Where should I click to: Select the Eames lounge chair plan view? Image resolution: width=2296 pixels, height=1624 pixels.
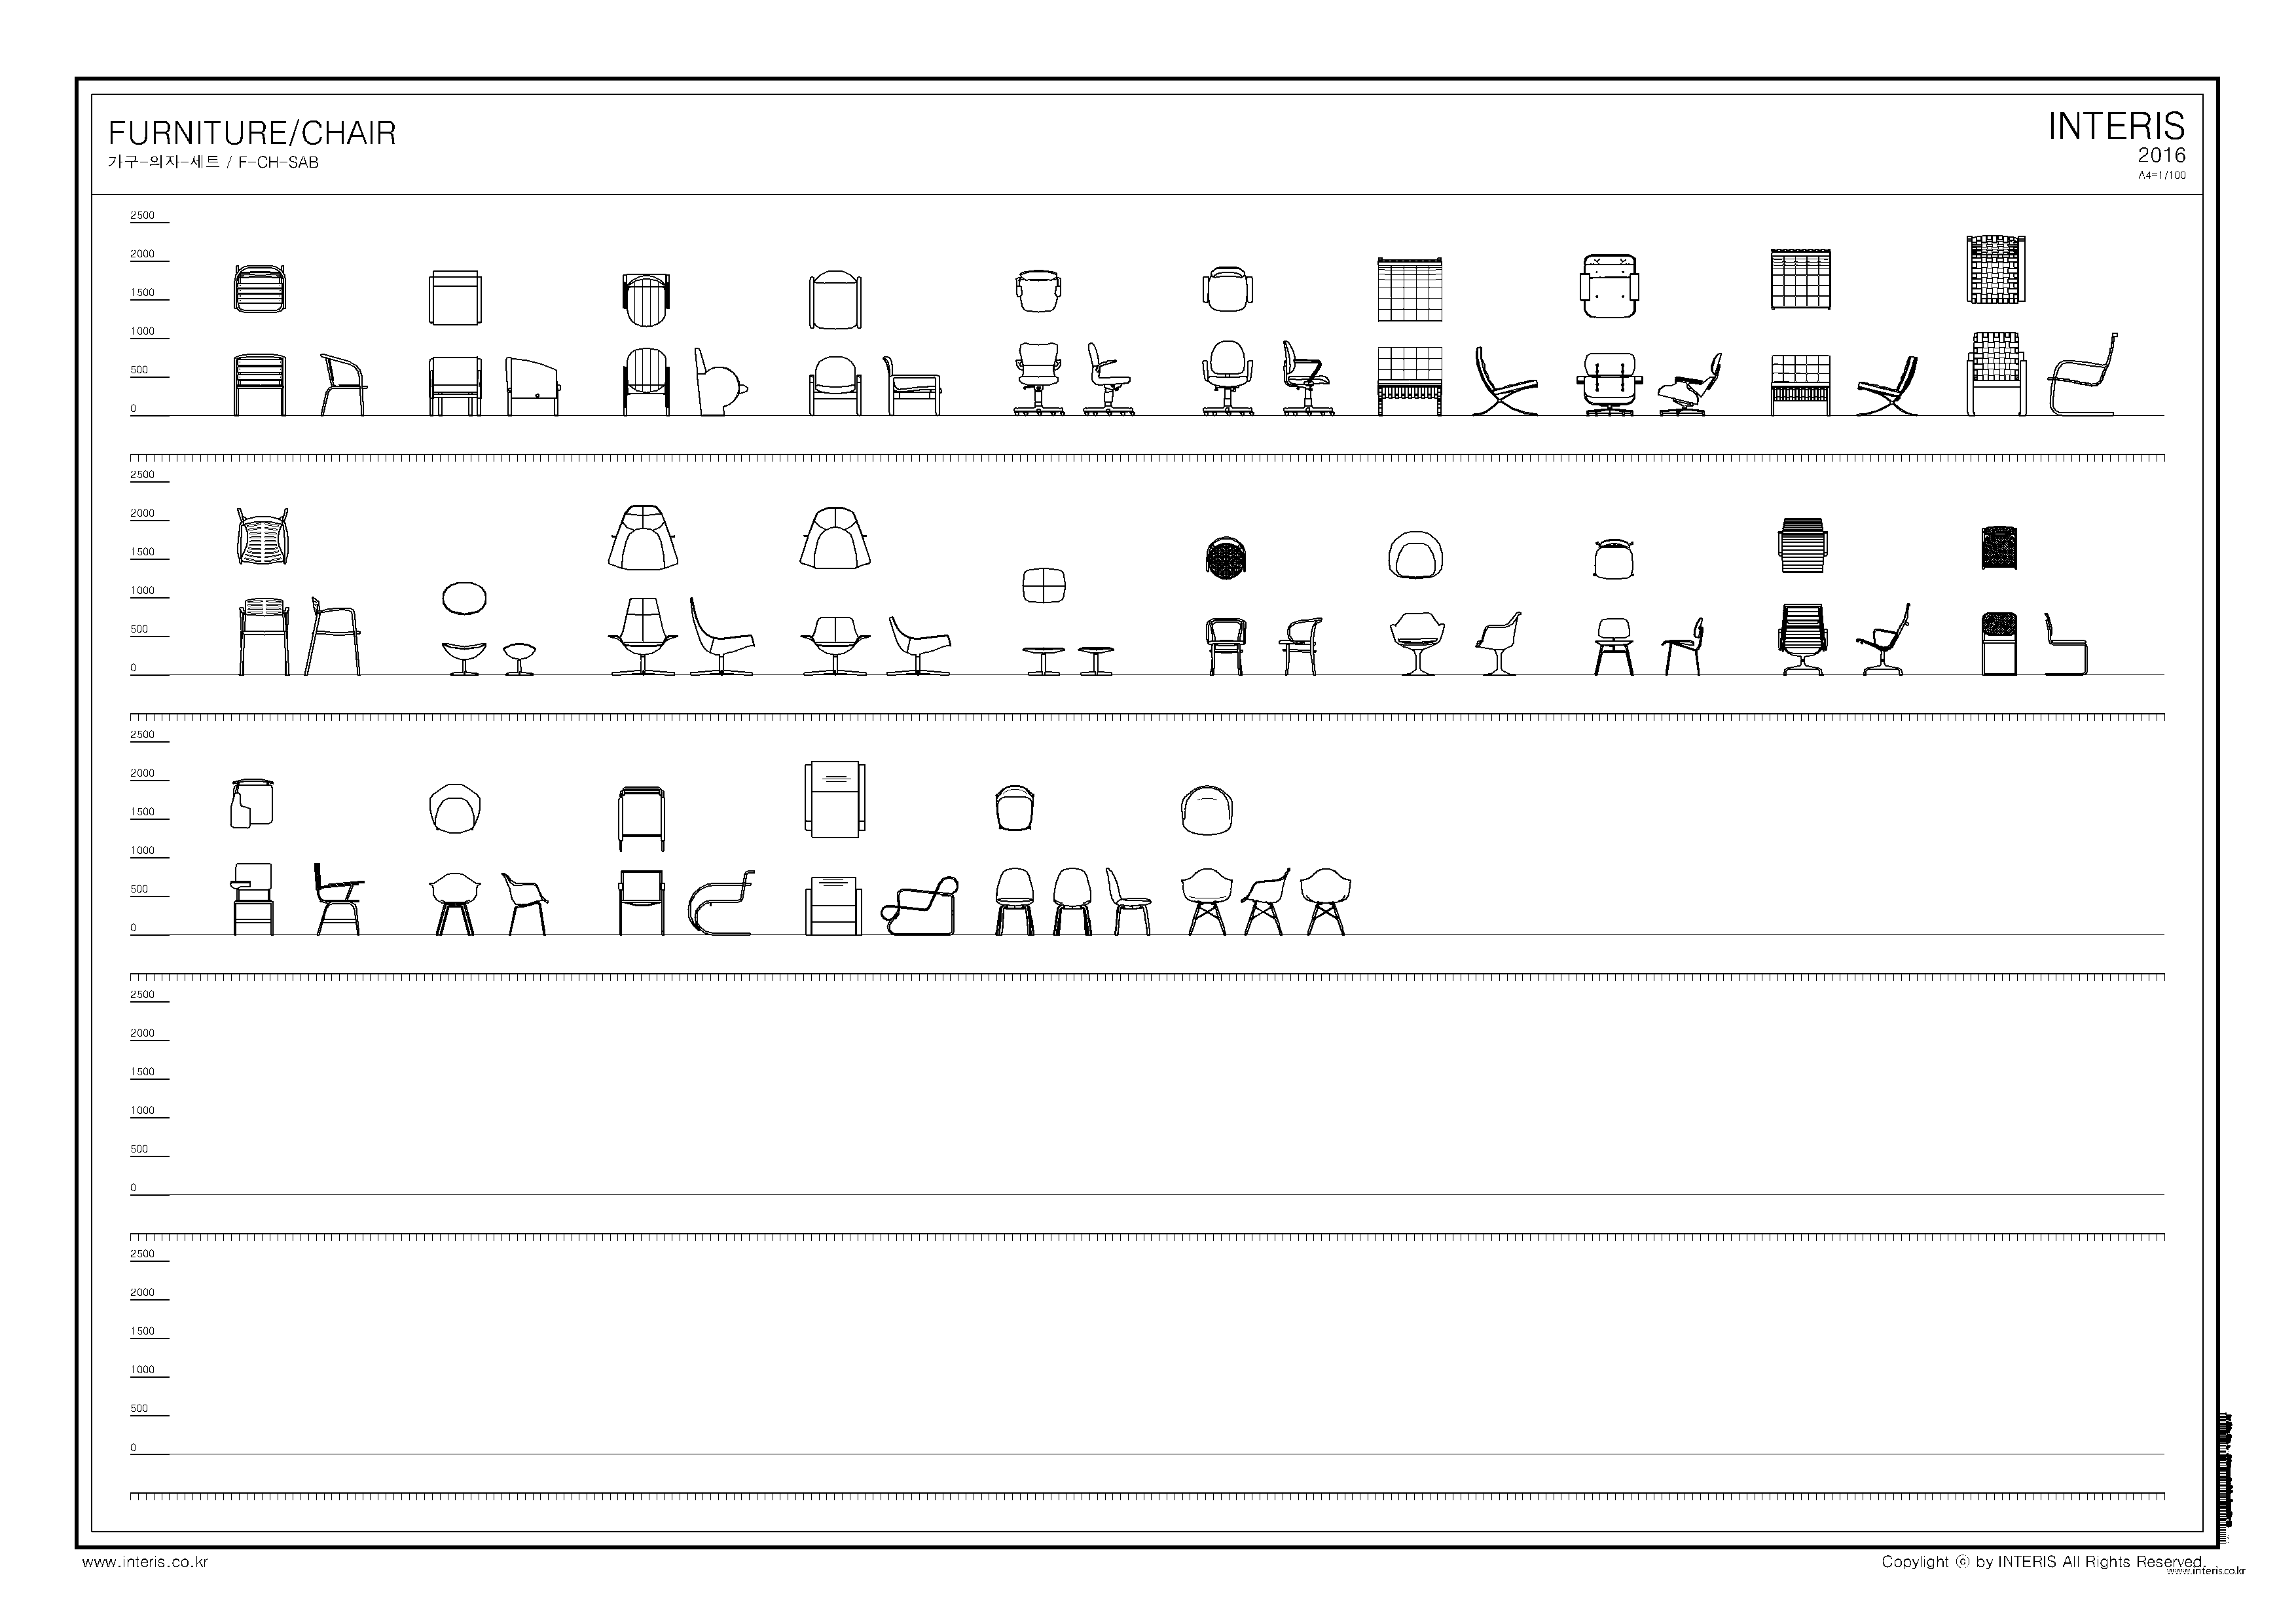(1610, 286)
